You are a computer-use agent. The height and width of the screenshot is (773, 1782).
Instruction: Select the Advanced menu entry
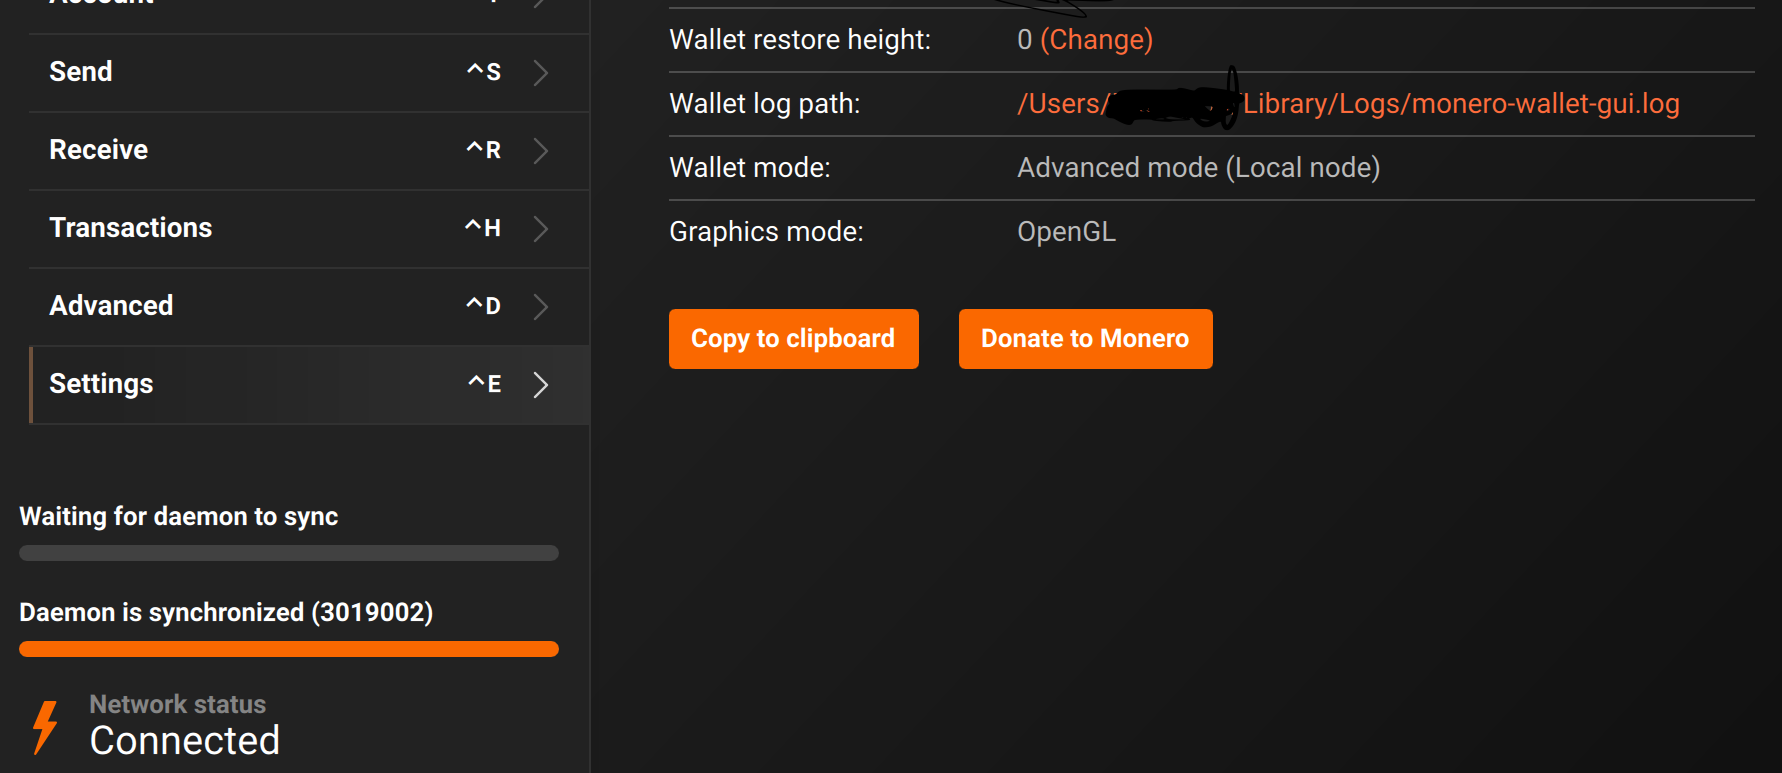tap(111, 306)
